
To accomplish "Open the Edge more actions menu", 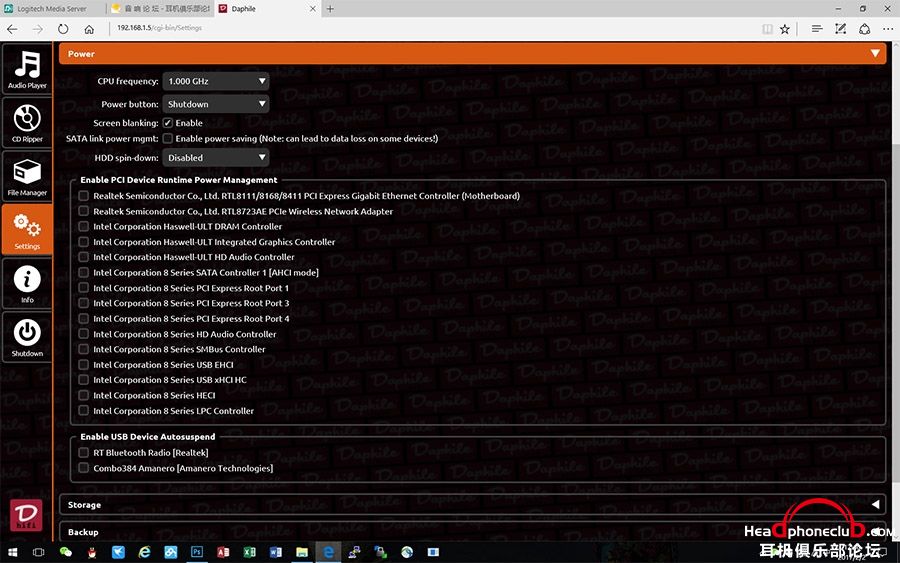I will [888, 29].
